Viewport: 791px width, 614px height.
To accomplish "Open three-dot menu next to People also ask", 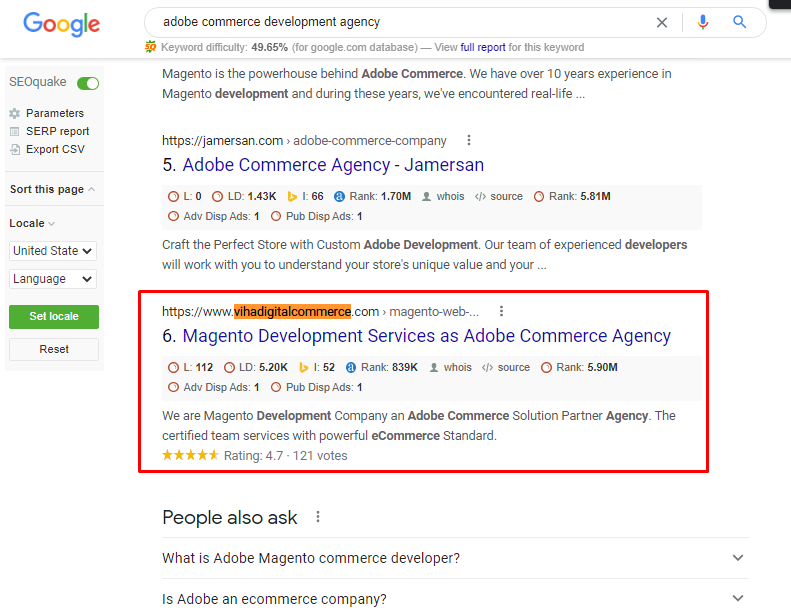I will coord(318,517).
